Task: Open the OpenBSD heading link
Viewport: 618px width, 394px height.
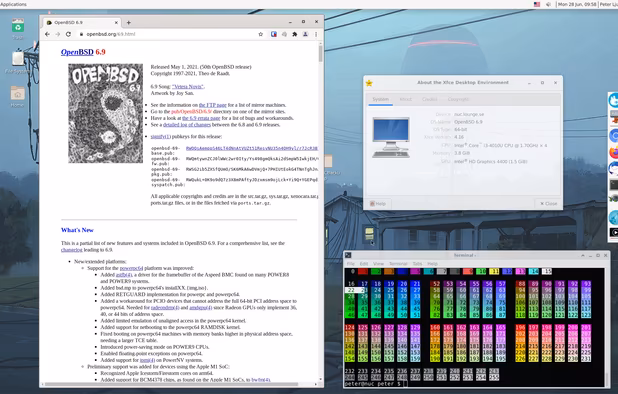Action: click(x=77, y=52)
